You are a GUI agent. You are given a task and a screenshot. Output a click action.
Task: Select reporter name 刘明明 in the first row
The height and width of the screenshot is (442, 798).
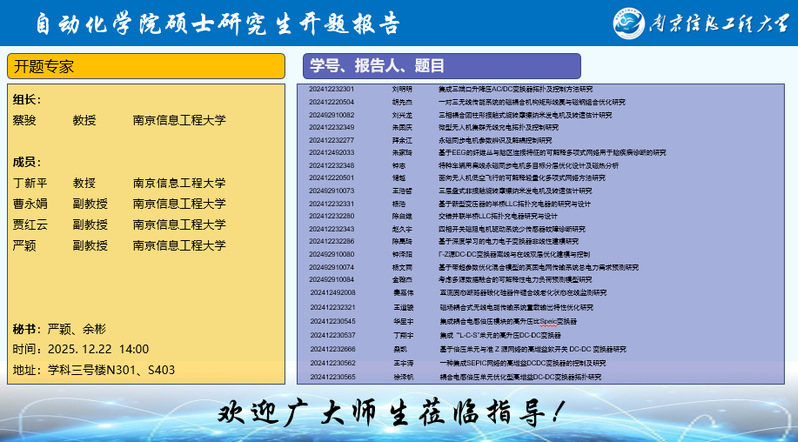click(402, 89)
